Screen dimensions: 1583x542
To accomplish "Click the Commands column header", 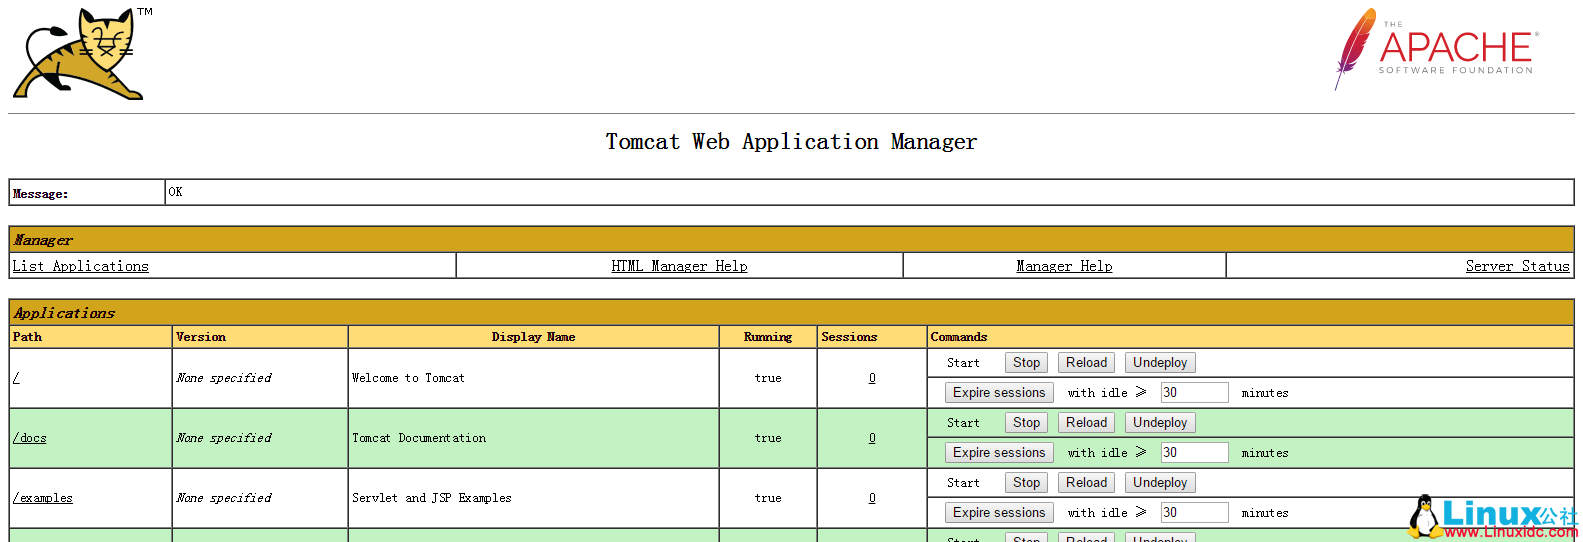I will tap(959, 337).
